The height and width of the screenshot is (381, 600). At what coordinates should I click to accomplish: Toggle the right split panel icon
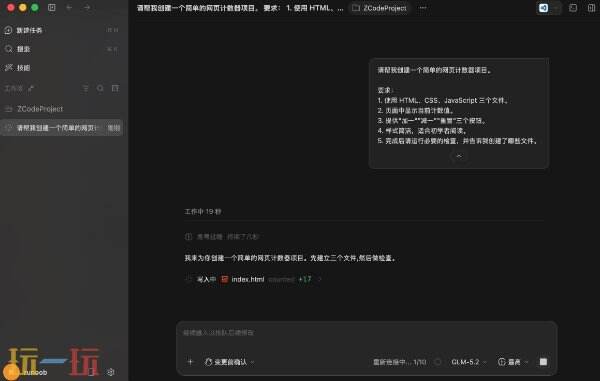[x=592, y=8]
